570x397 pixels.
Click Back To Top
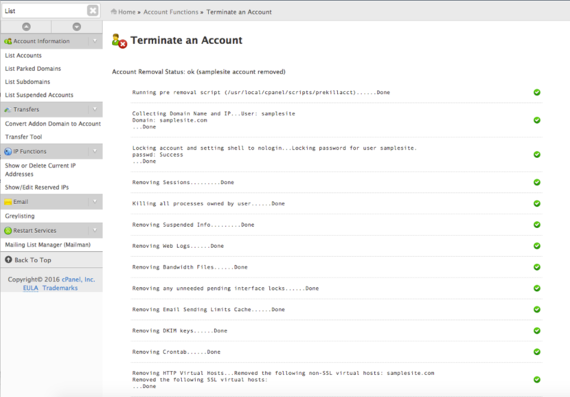(33, 260)
